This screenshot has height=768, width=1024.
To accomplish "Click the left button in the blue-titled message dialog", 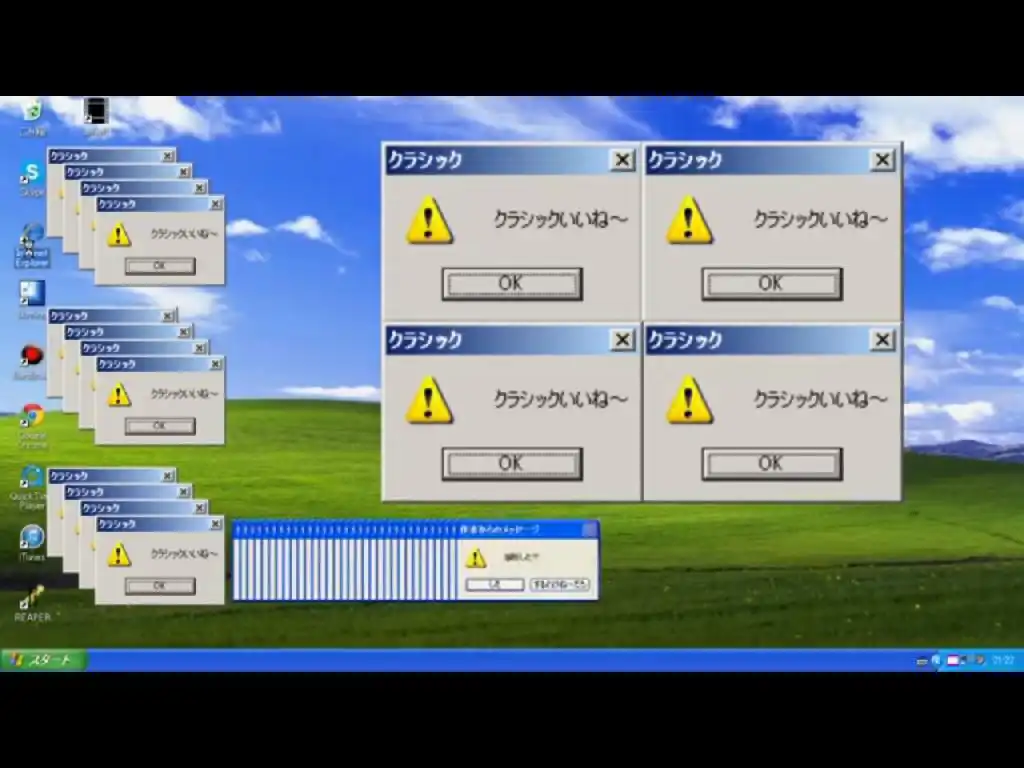I will point(494,584).
